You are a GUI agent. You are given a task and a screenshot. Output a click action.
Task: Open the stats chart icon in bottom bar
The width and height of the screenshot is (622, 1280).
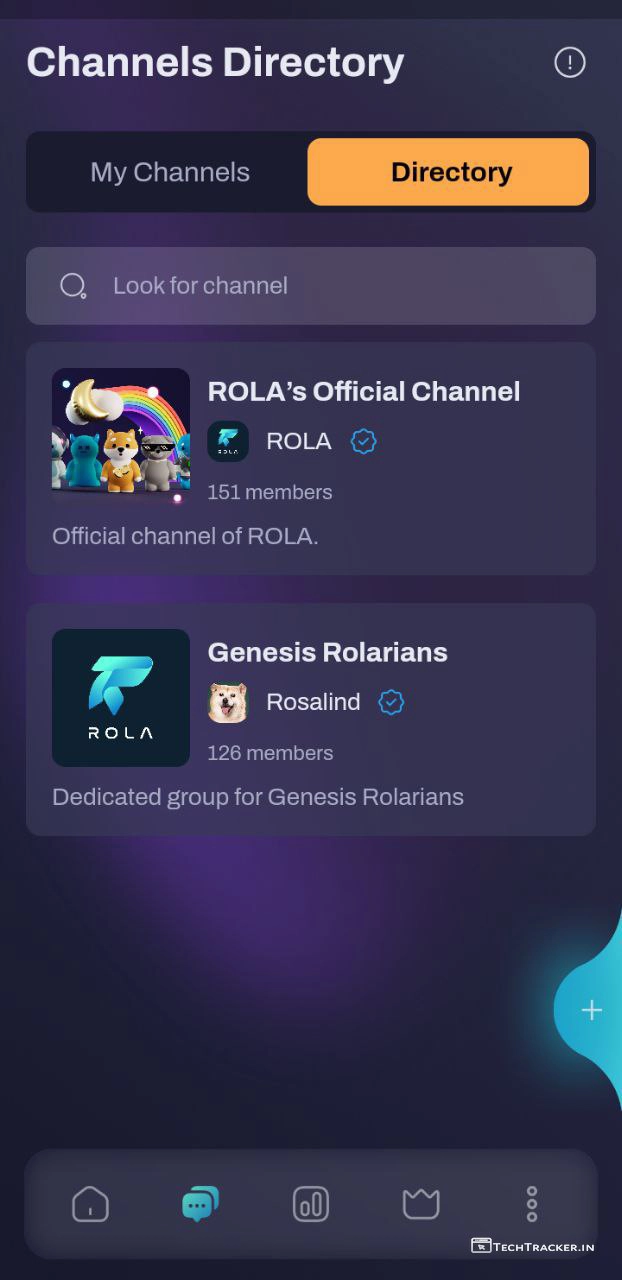tap(311, 1204)
